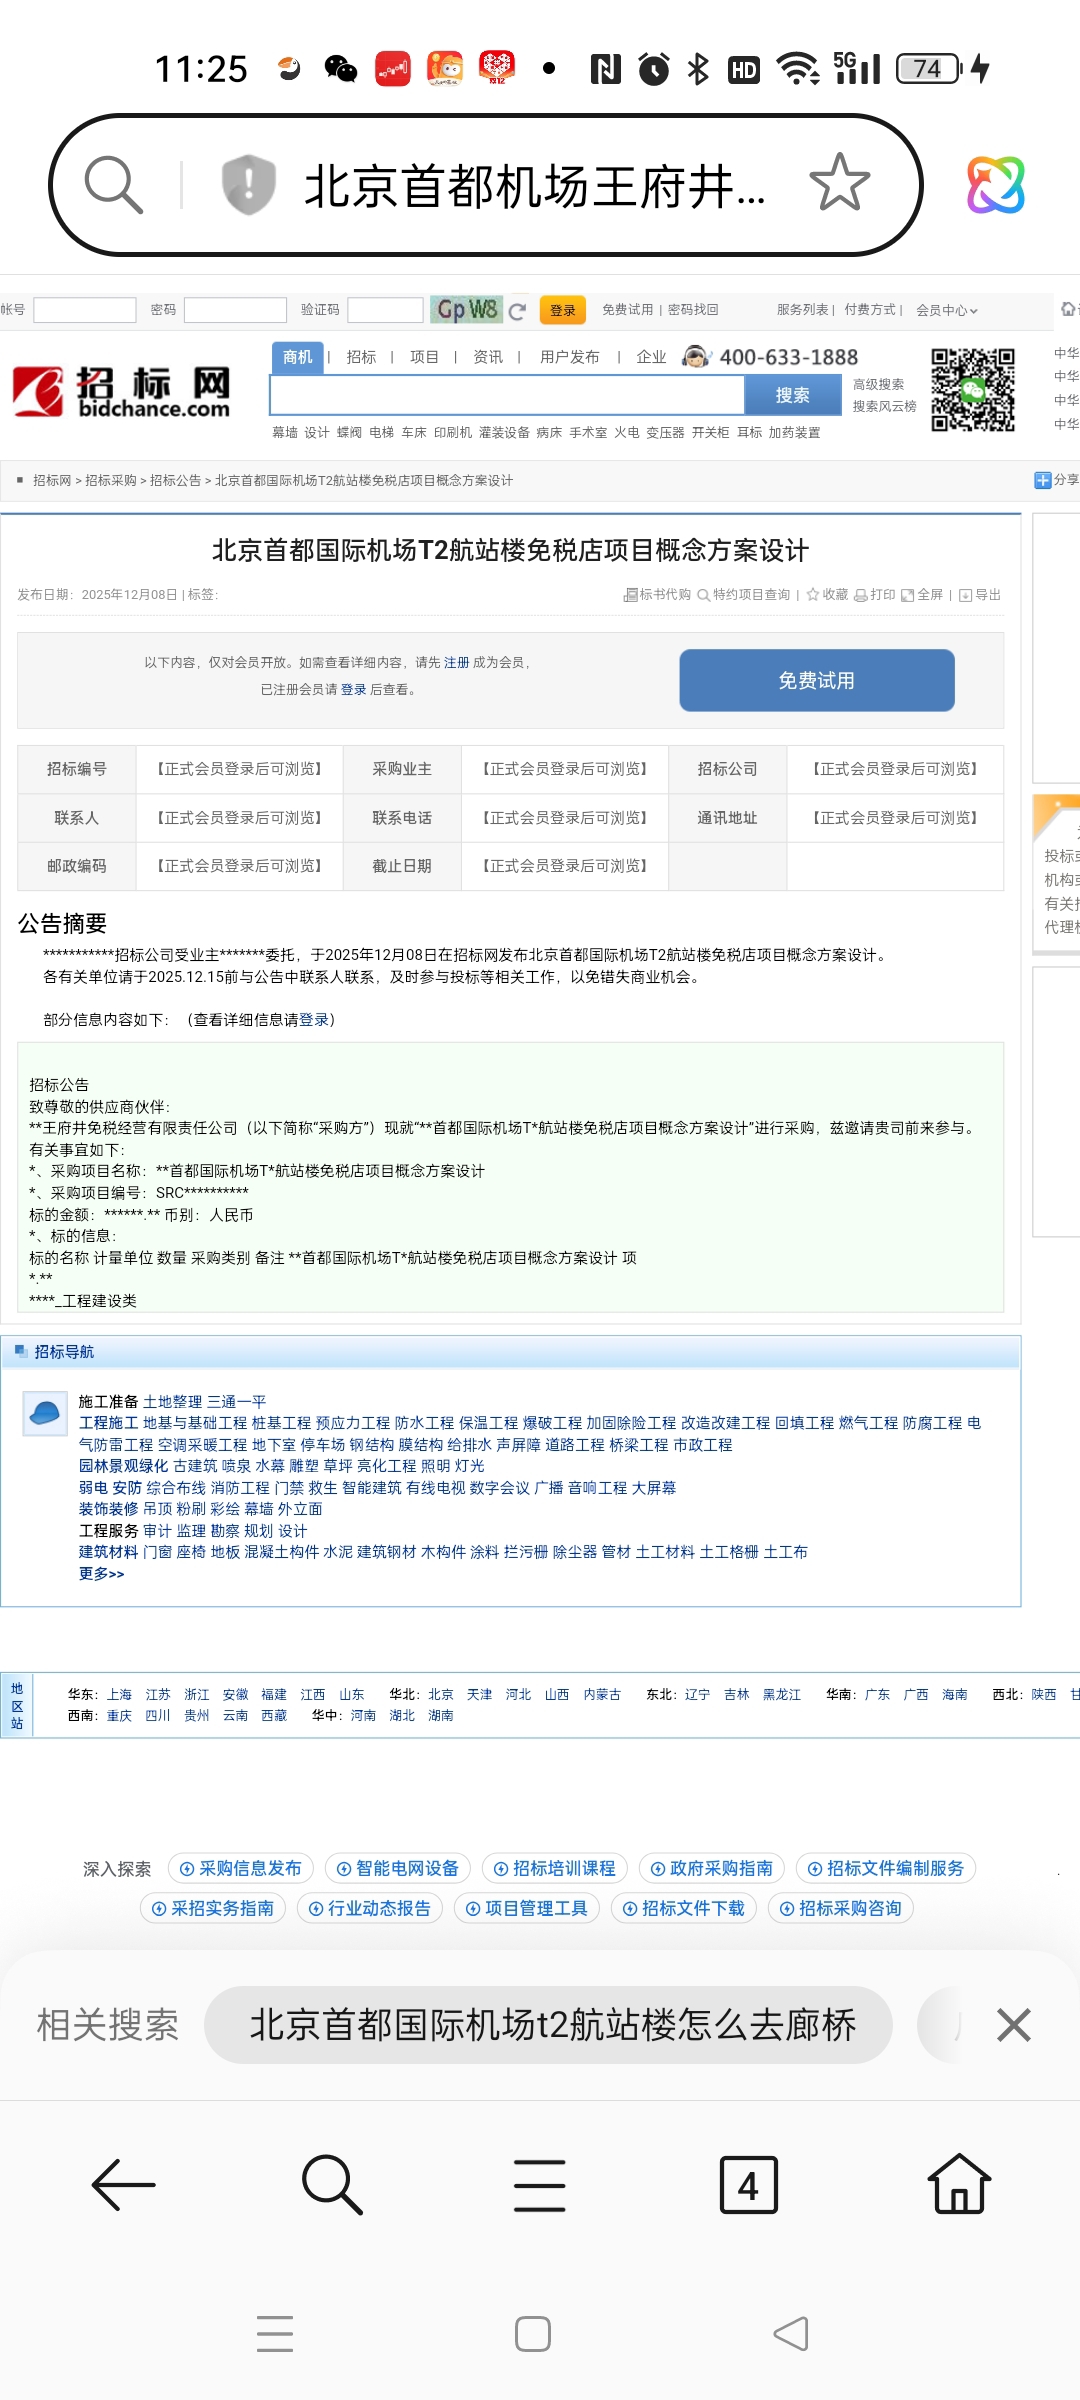Tap the 政府采购指南 suggestion chip
This screenshot has height=2400, width=1080.
pos(711,1868)
